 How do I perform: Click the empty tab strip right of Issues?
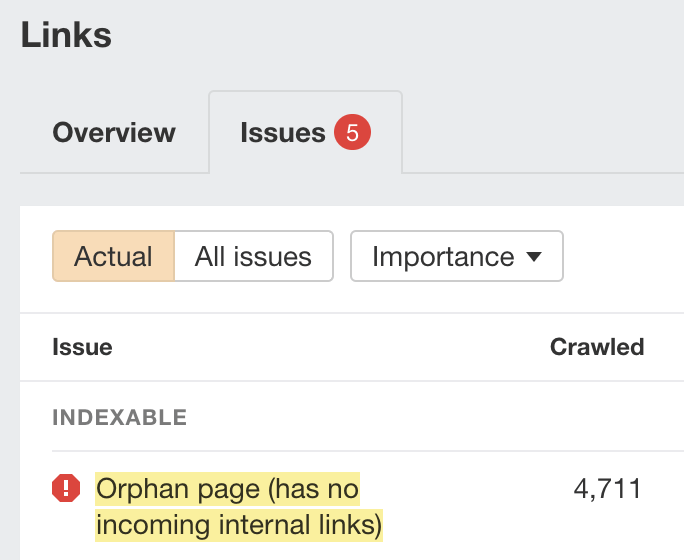pos(540,135)
